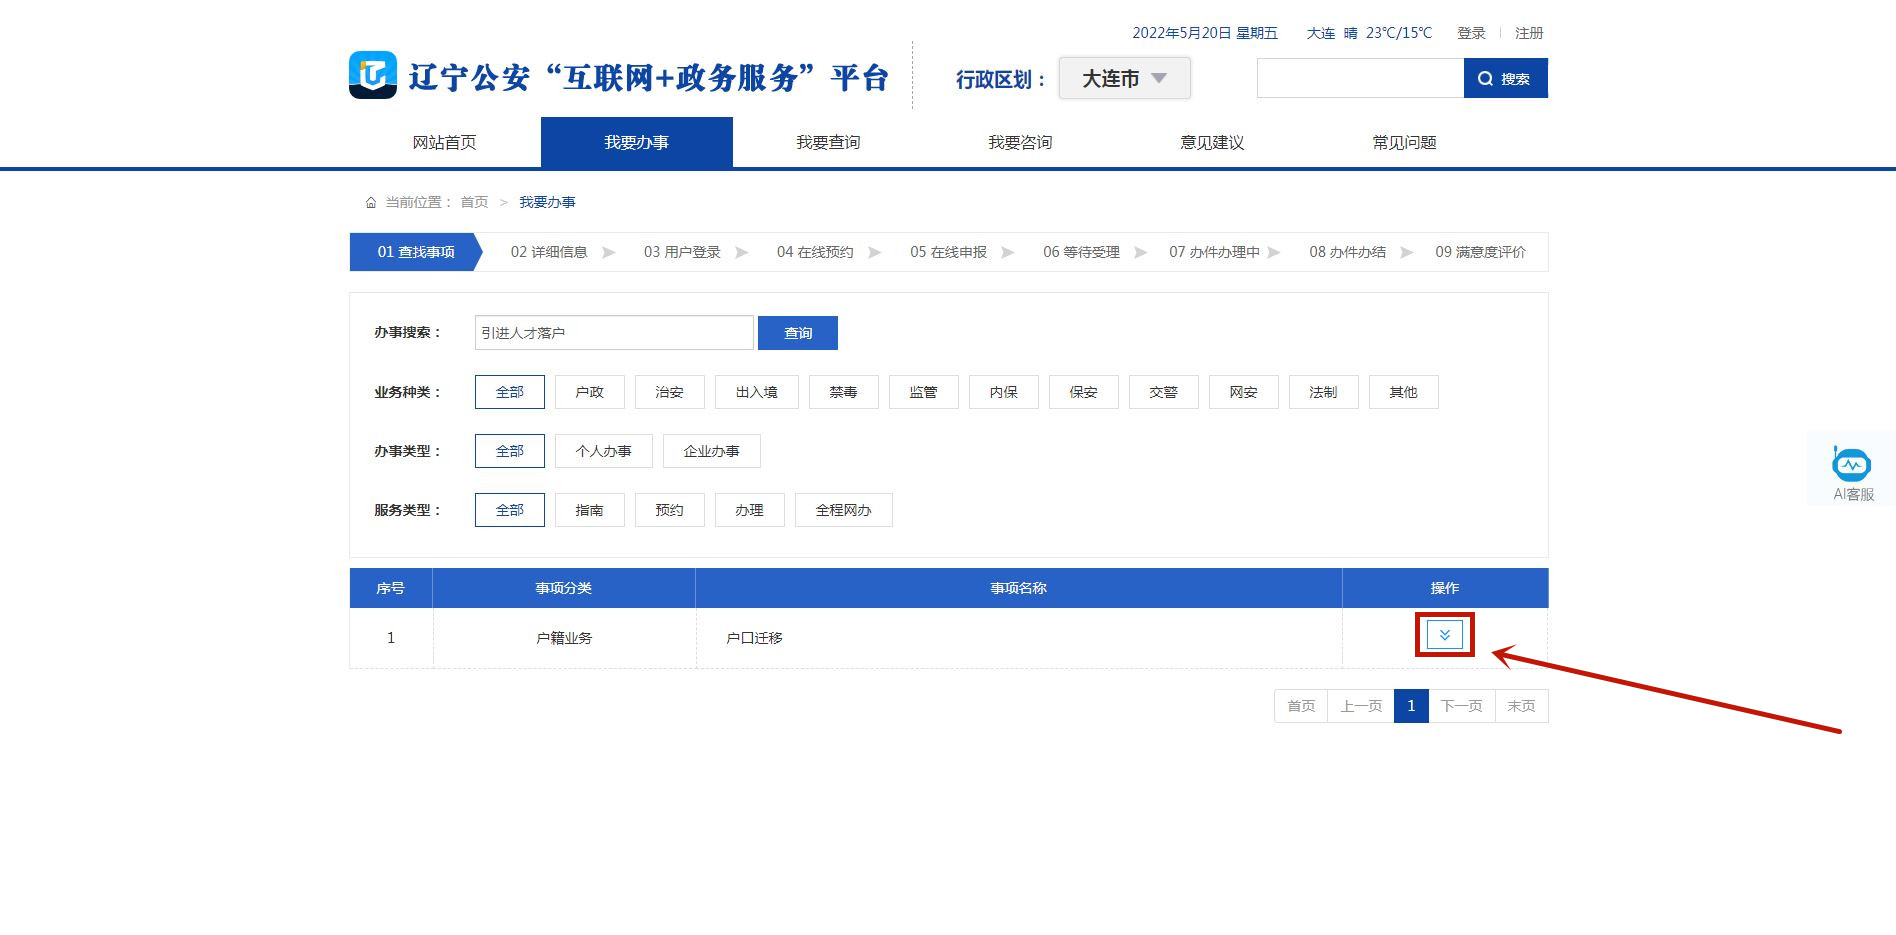Open the 大连市 region dropdown
Viewport: 1896px width, 935px height.
[x=1124, y=79]
